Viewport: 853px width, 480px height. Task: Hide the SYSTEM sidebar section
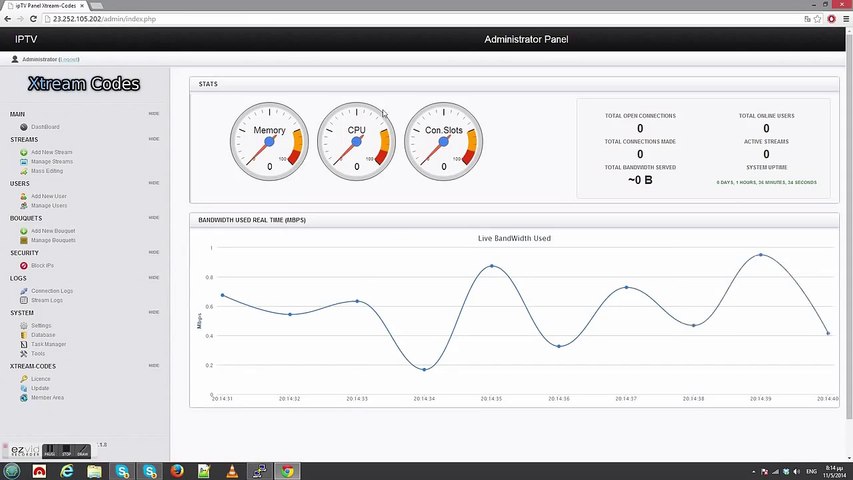point(154,312)
